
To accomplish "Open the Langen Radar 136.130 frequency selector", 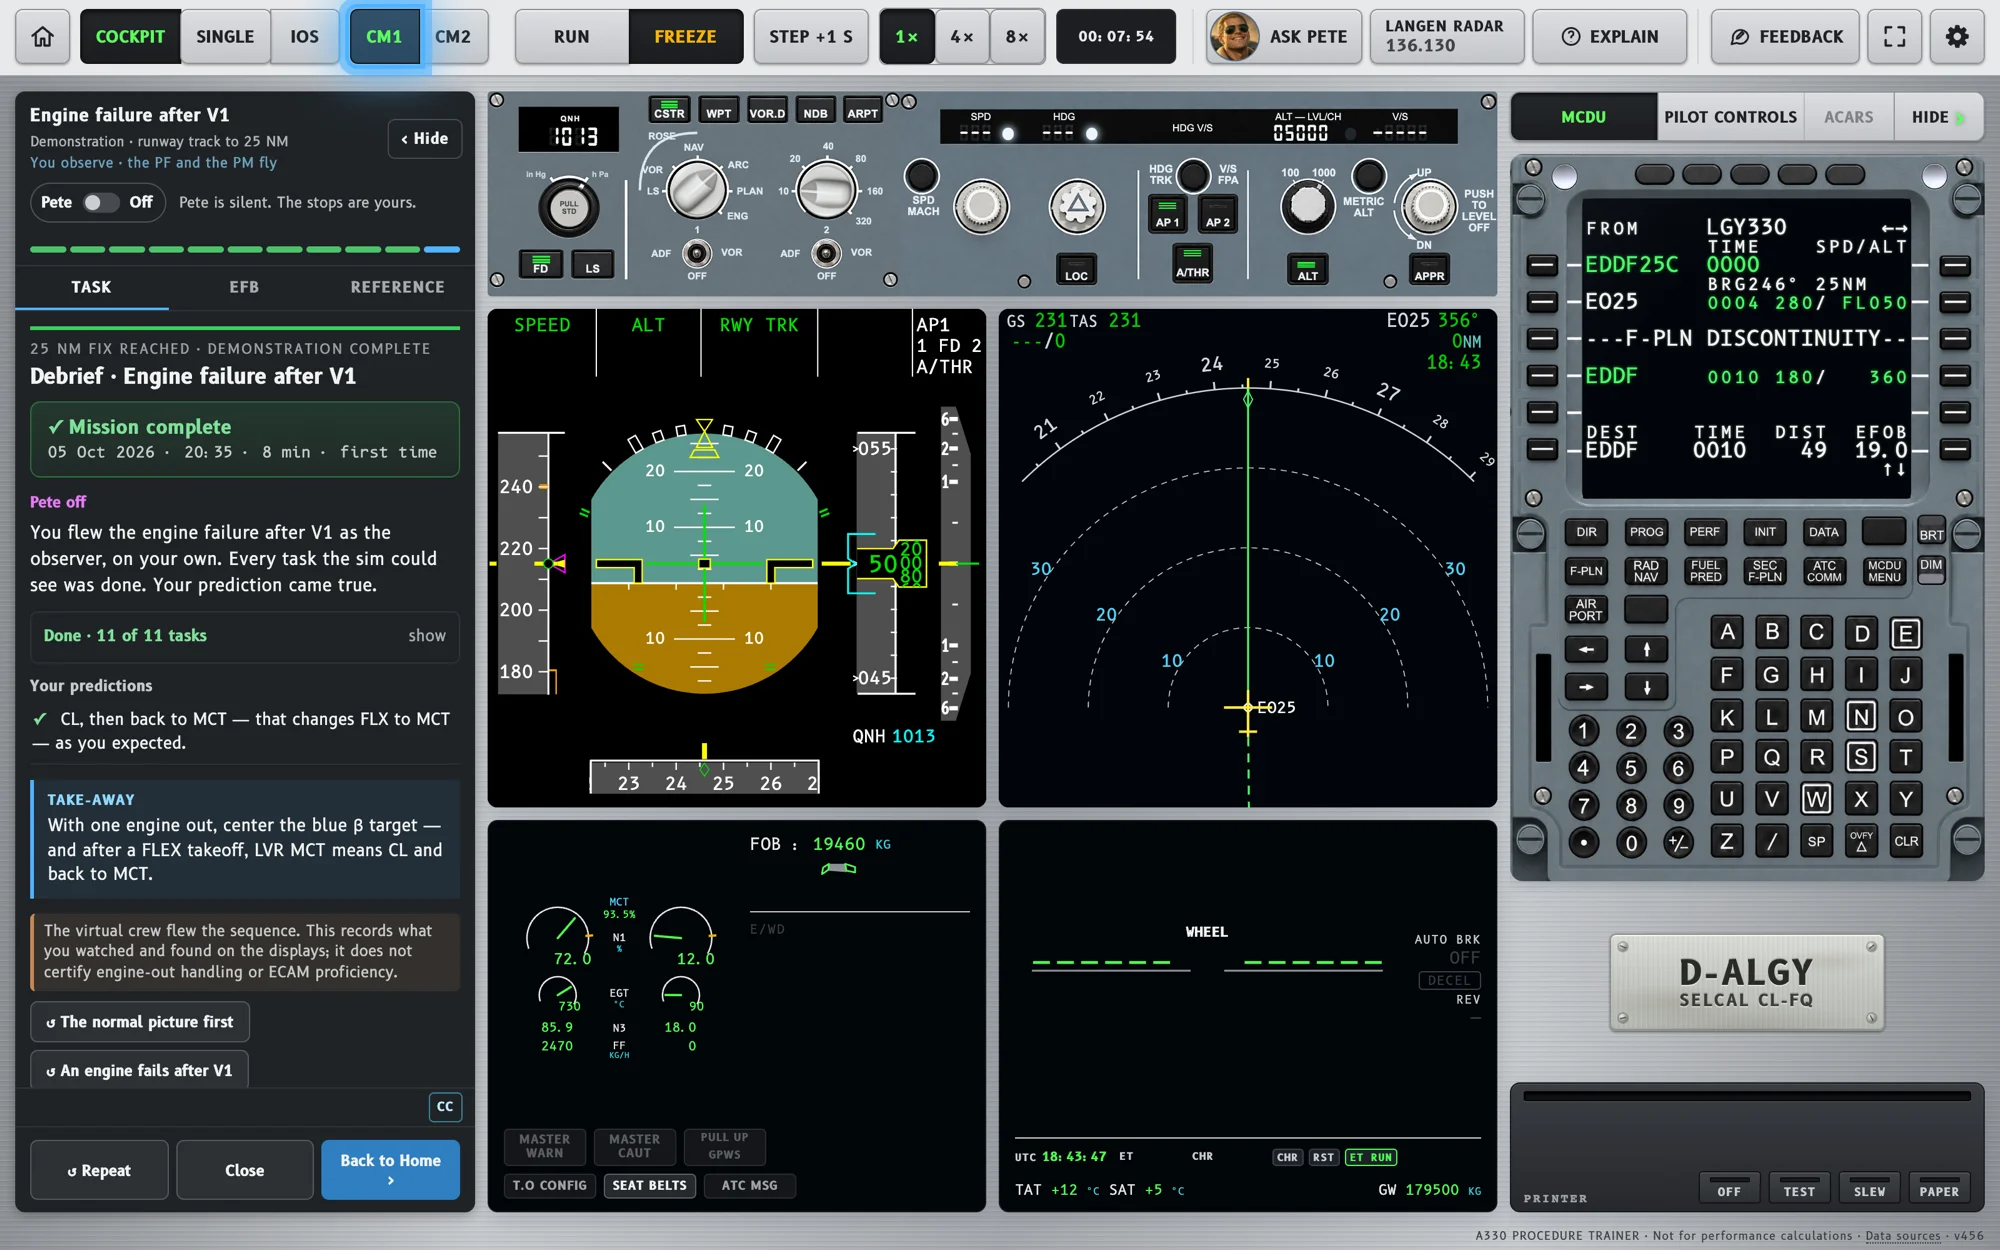I will pos(1446,37).
